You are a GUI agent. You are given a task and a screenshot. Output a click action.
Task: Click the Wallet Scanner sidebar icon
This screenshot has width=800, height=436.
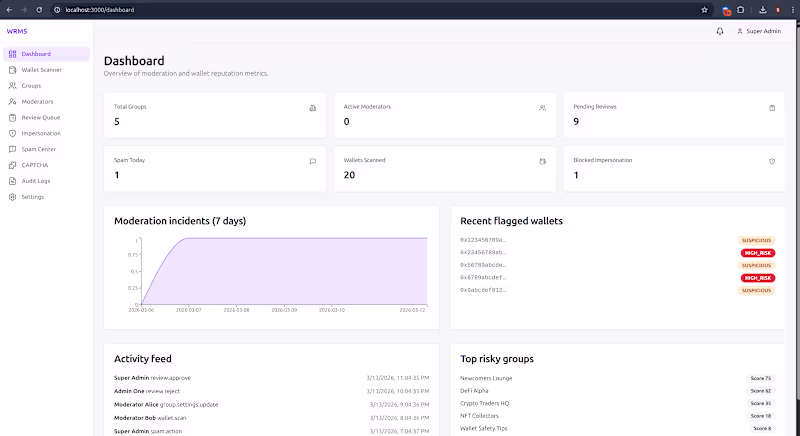pyautogui.click(x=12, y=70)
